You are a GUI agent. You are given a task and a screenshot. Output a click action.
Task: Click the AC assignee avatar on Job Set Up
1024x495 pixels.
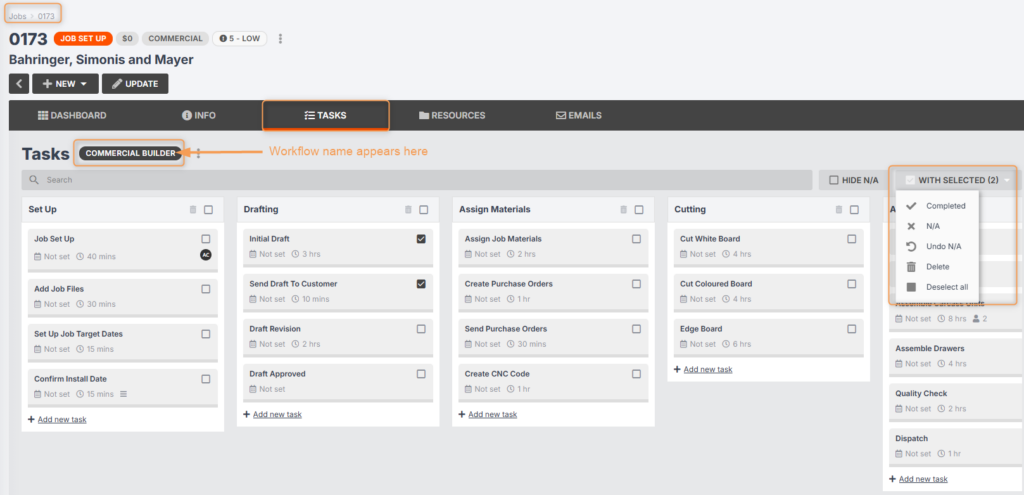coord(205,255)
